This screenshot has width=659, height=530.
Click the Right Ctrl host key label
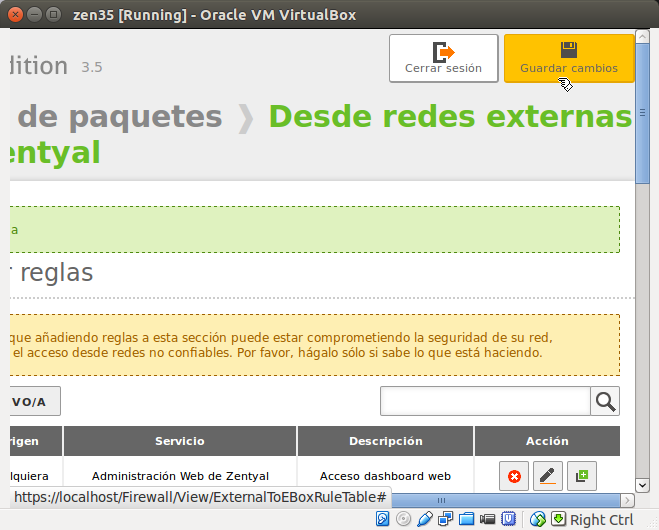(x=601, y=520)
